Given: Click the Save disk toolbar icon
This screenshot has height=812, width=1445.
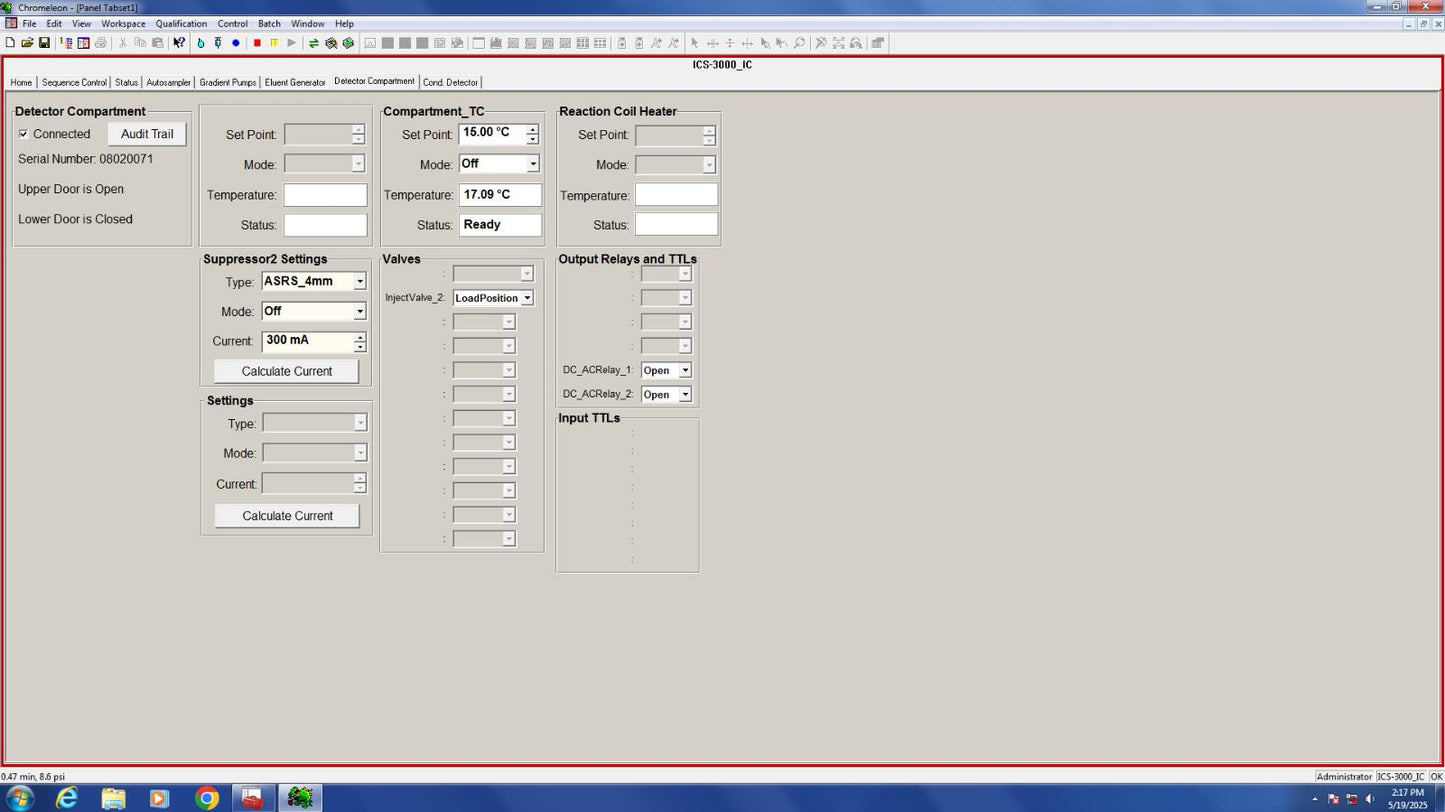Looking at the screenshot, I should (44, 43).
